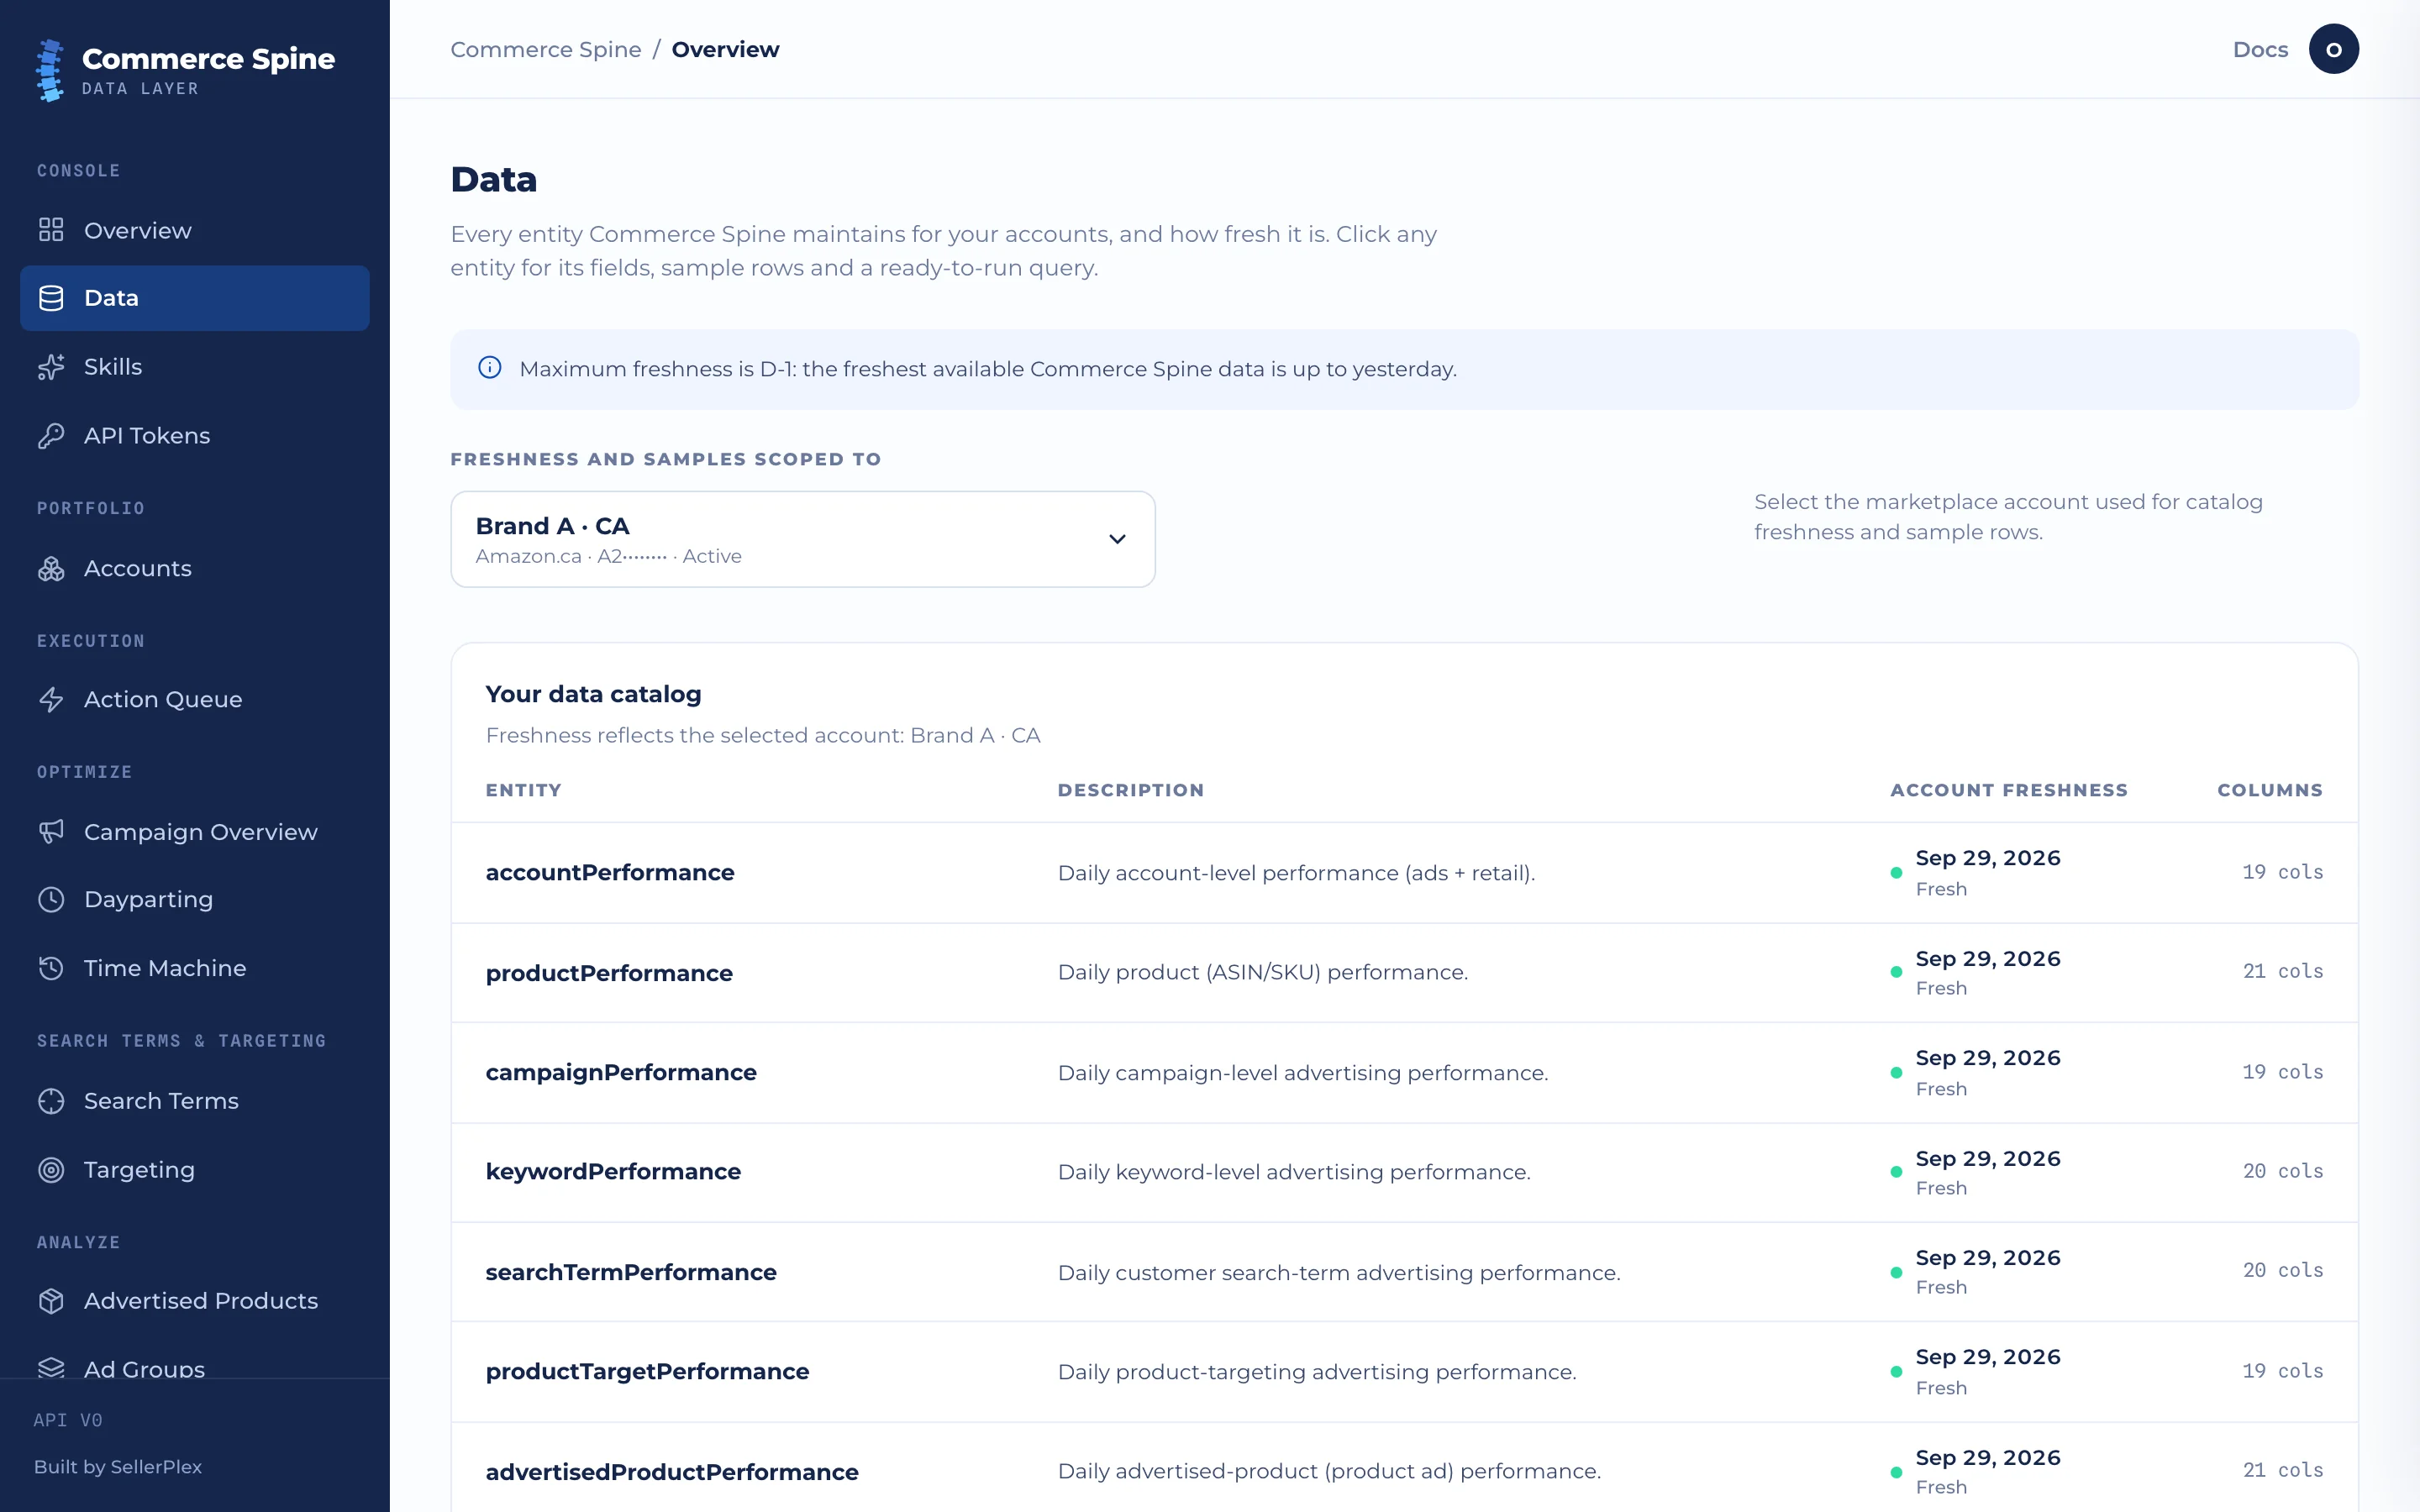
Task: Select the campaignPerformance entity row
Action: click(1404, 1073)
